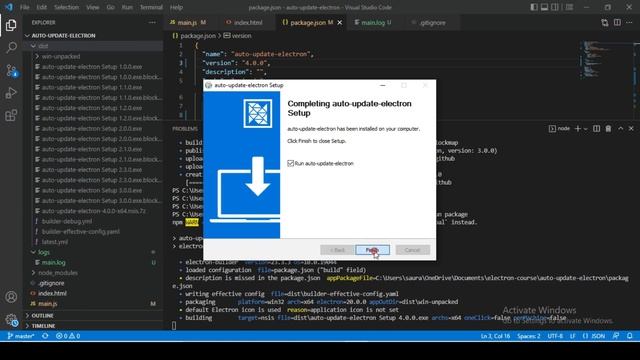Open auto-update-electron Setup 1.0.0.exe file
The image size is (640, 360).
click(x=92, y=67)
